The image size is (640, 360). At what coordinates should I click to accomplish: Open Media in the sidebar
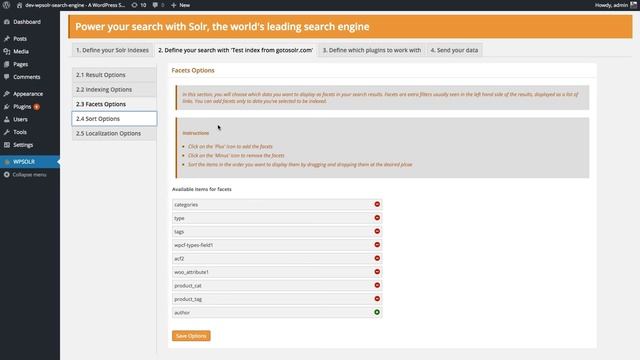[x=21, y=51]
